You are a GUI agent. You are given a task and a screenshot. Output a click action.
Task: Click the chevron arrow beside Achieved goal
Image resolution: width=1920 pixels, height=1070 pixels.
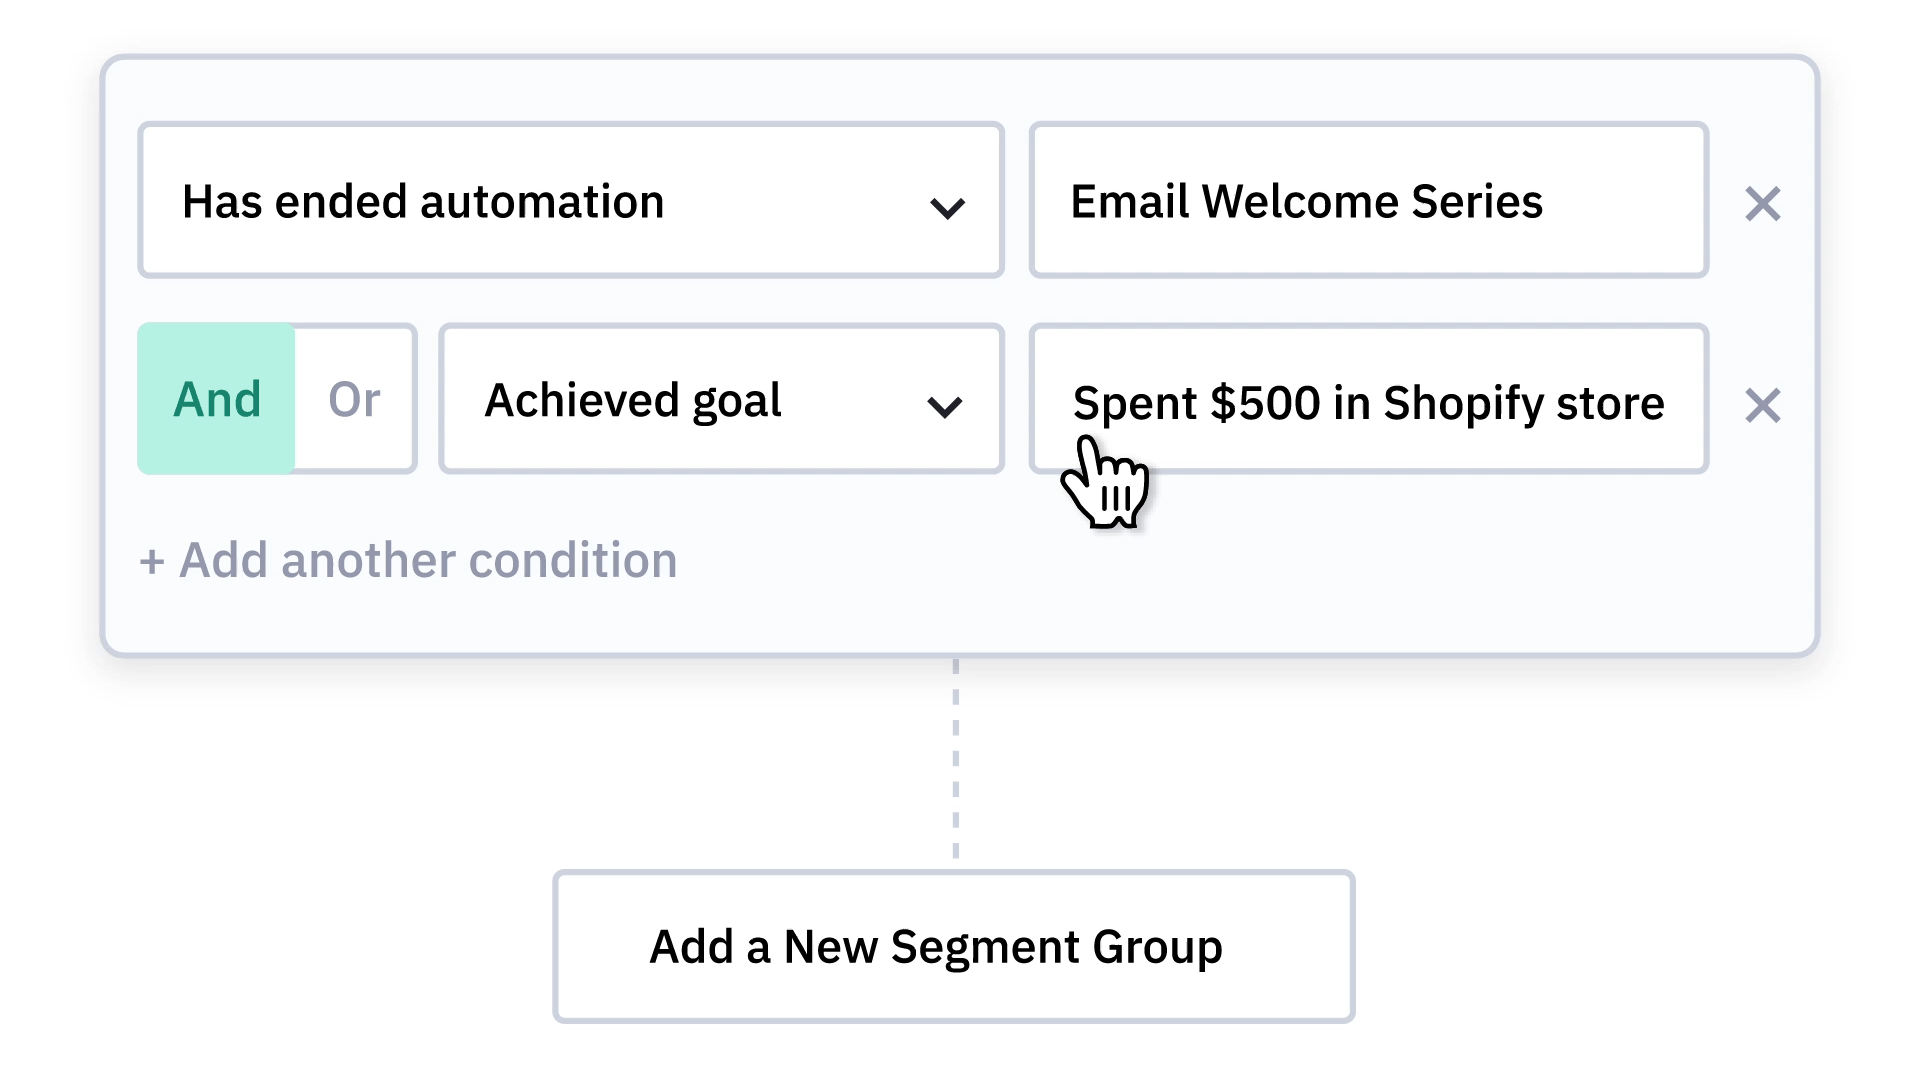[x=944, y=406]
